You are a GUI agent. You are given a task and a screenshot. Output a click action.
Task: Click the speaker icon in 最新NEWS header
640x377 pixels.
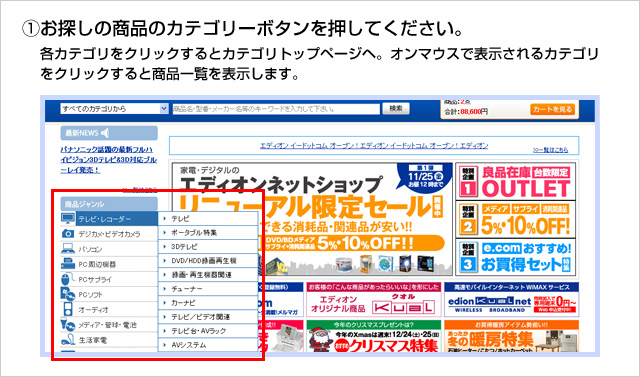(x=105, y=133)
